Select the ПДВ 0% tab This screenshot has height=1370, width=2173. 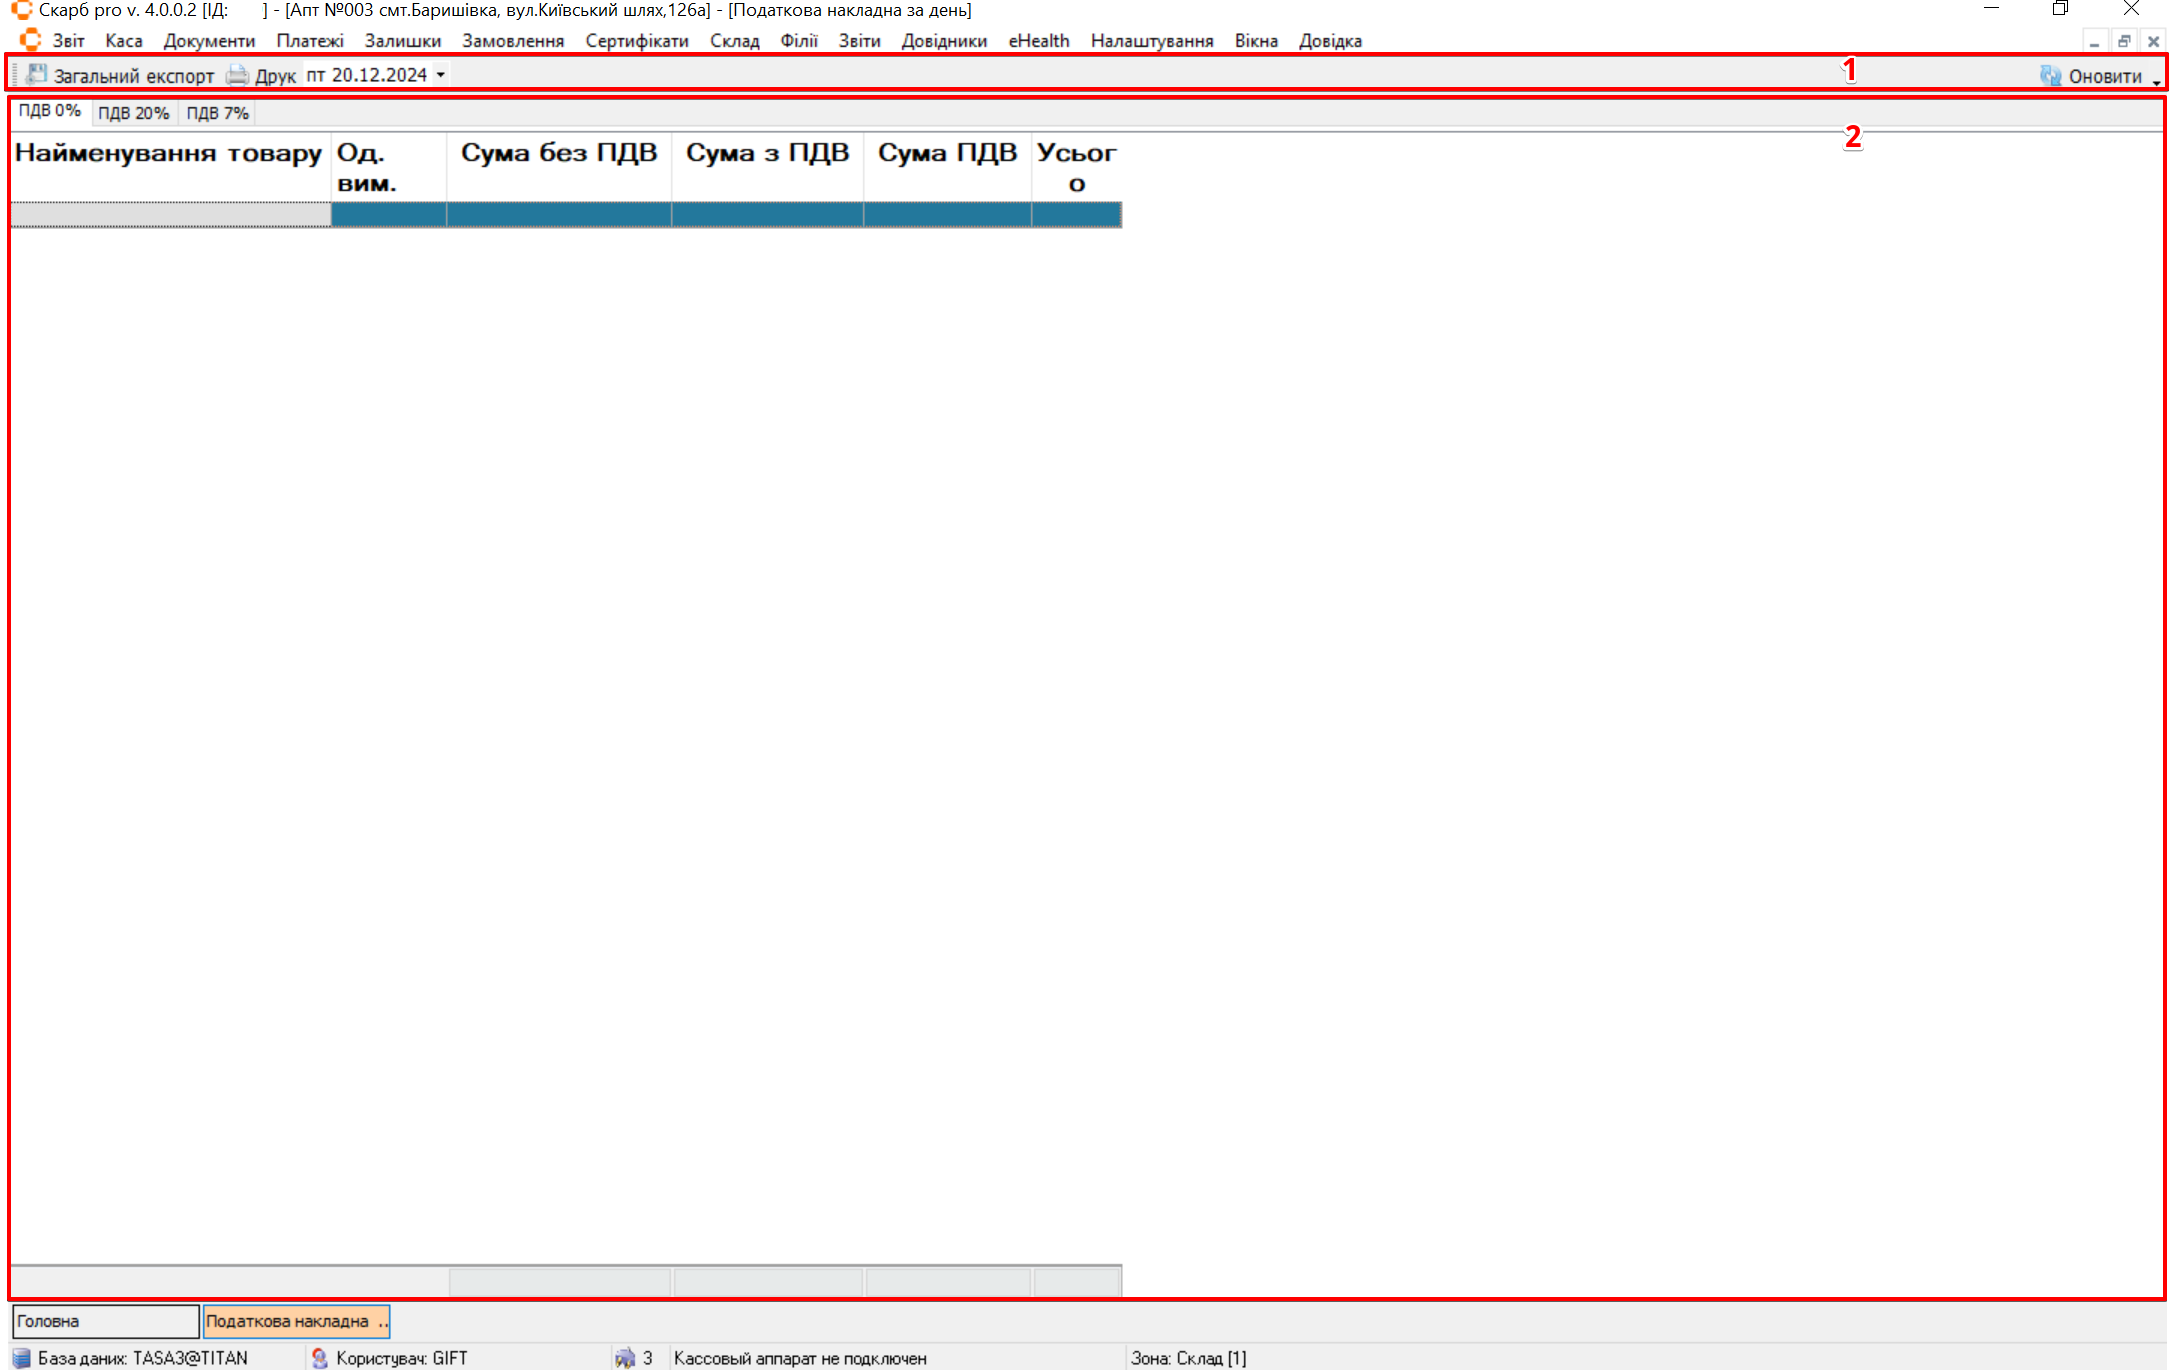tap(49, 111)
